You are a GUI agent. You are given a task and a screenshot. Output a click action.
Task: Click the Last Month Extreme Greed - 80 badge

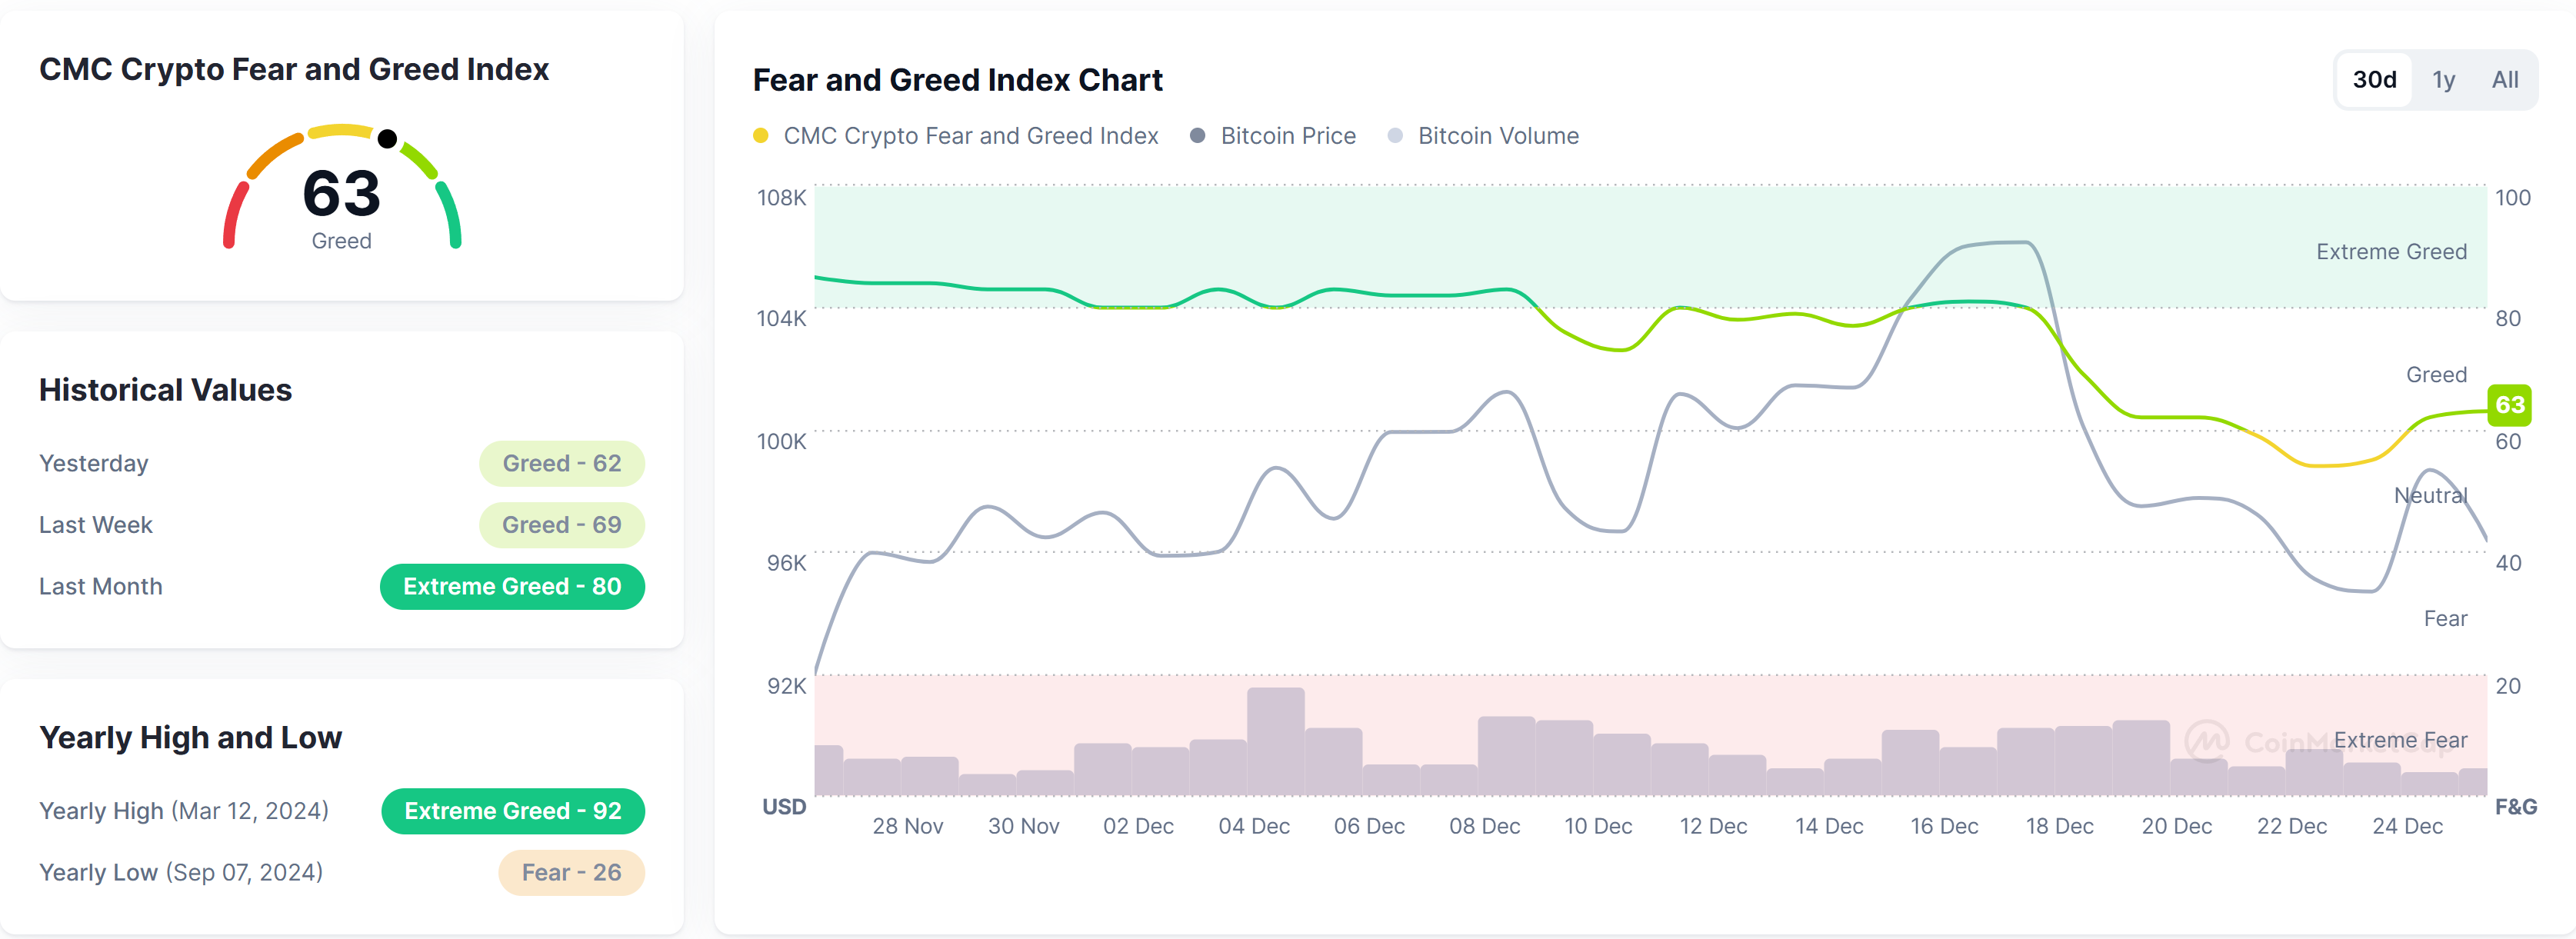pos(512,587)
